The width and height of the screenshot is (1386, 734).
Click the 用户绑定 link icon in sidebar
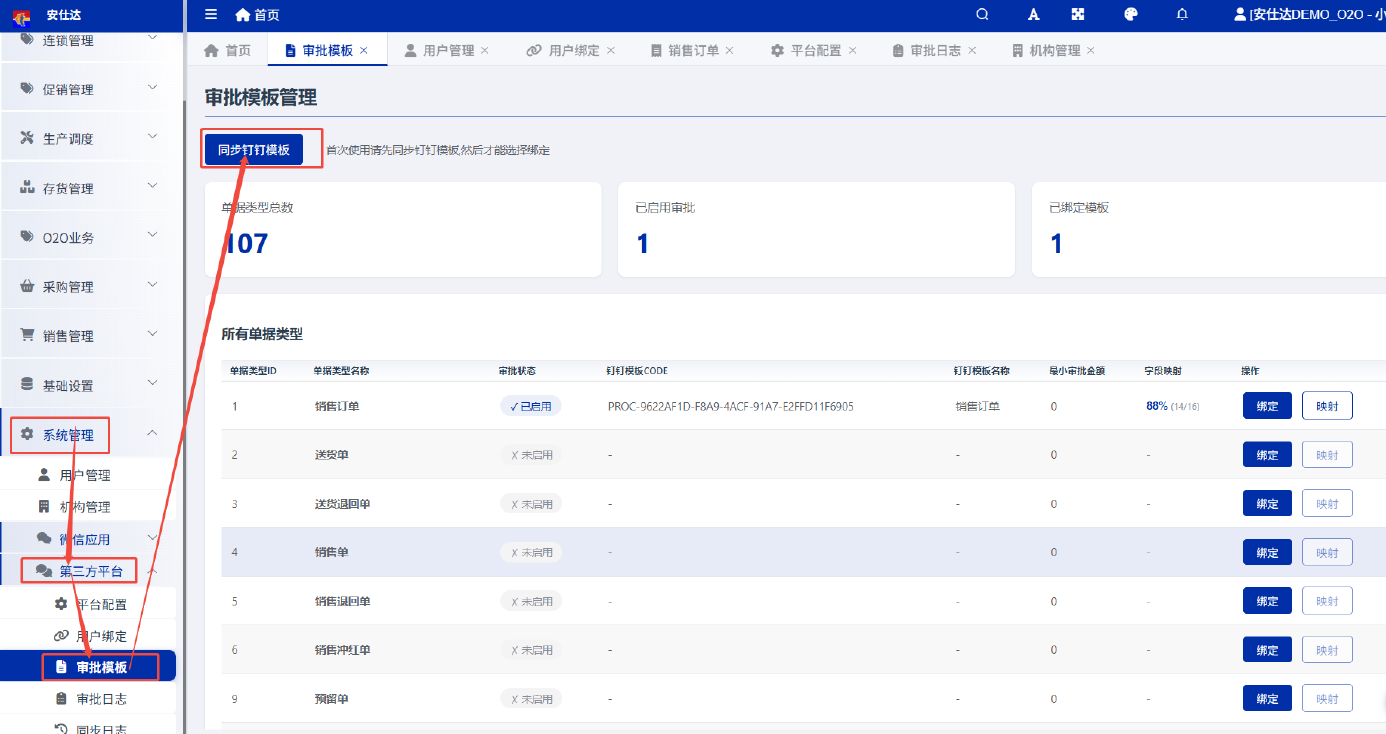61,635
